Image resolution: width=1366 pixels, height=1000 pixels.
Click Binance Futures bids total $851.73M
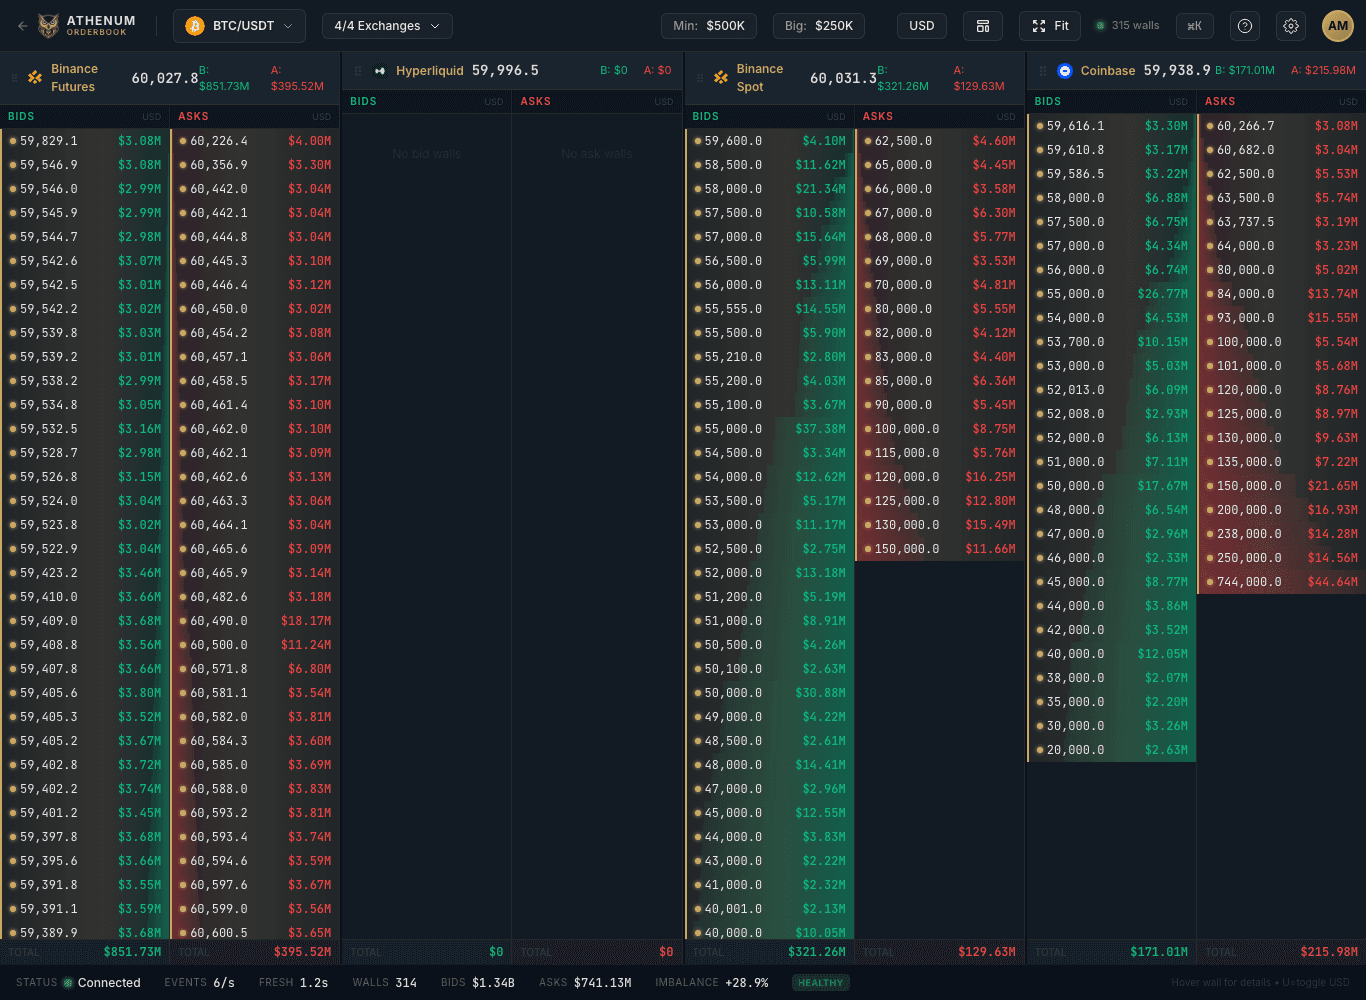132,952
